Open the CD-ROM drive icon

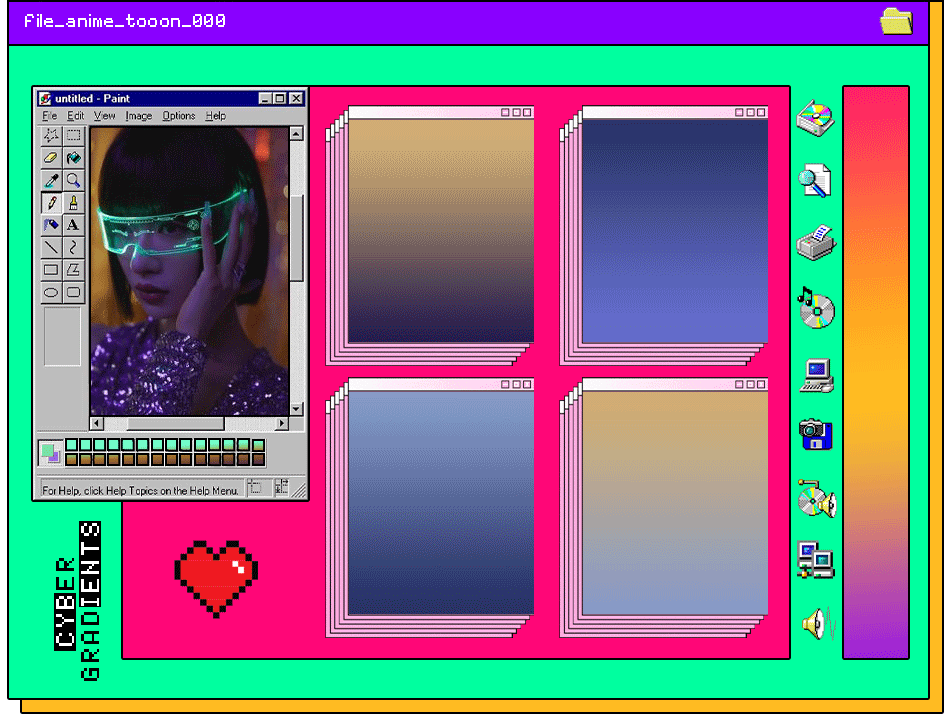coord(815,118)
